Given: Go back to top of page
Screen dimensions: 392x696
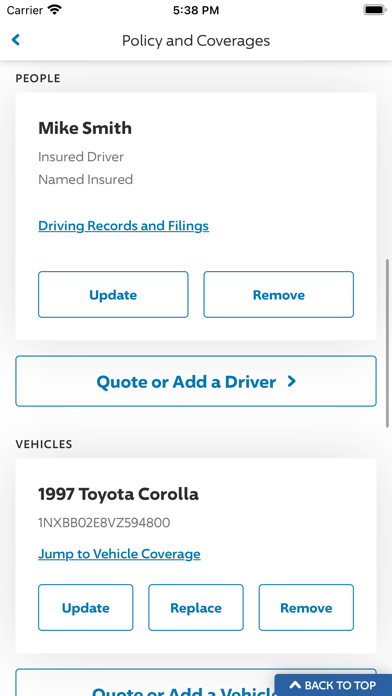Looking at the screenshot, I should click(x=333, y=685).
